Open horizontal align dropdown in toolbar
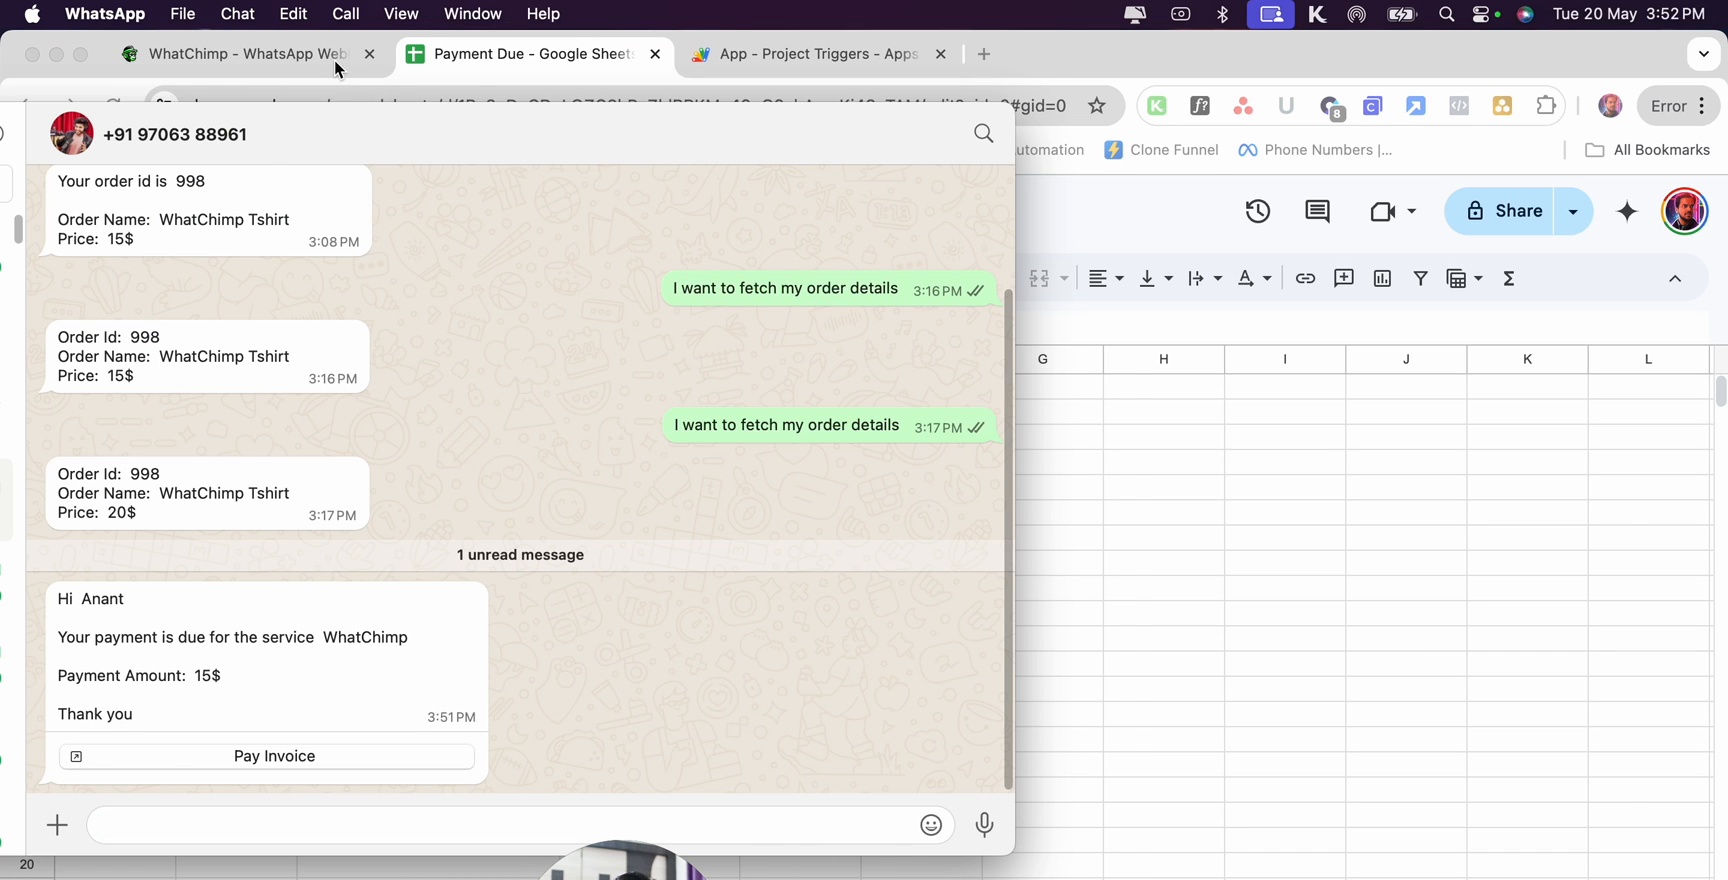1728x880 pixels. (1106, 279)
